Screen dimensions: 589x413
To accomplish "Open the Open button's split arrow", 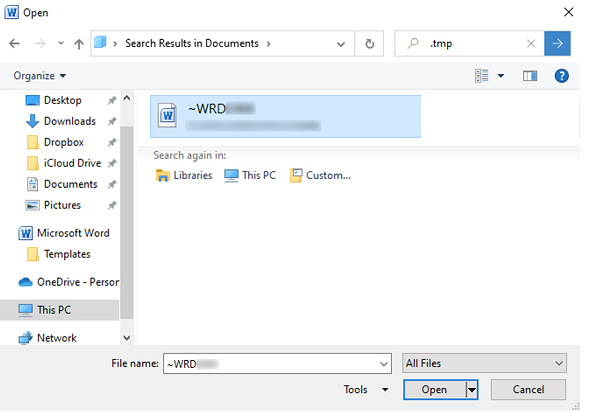I will (x=472, y=390).
